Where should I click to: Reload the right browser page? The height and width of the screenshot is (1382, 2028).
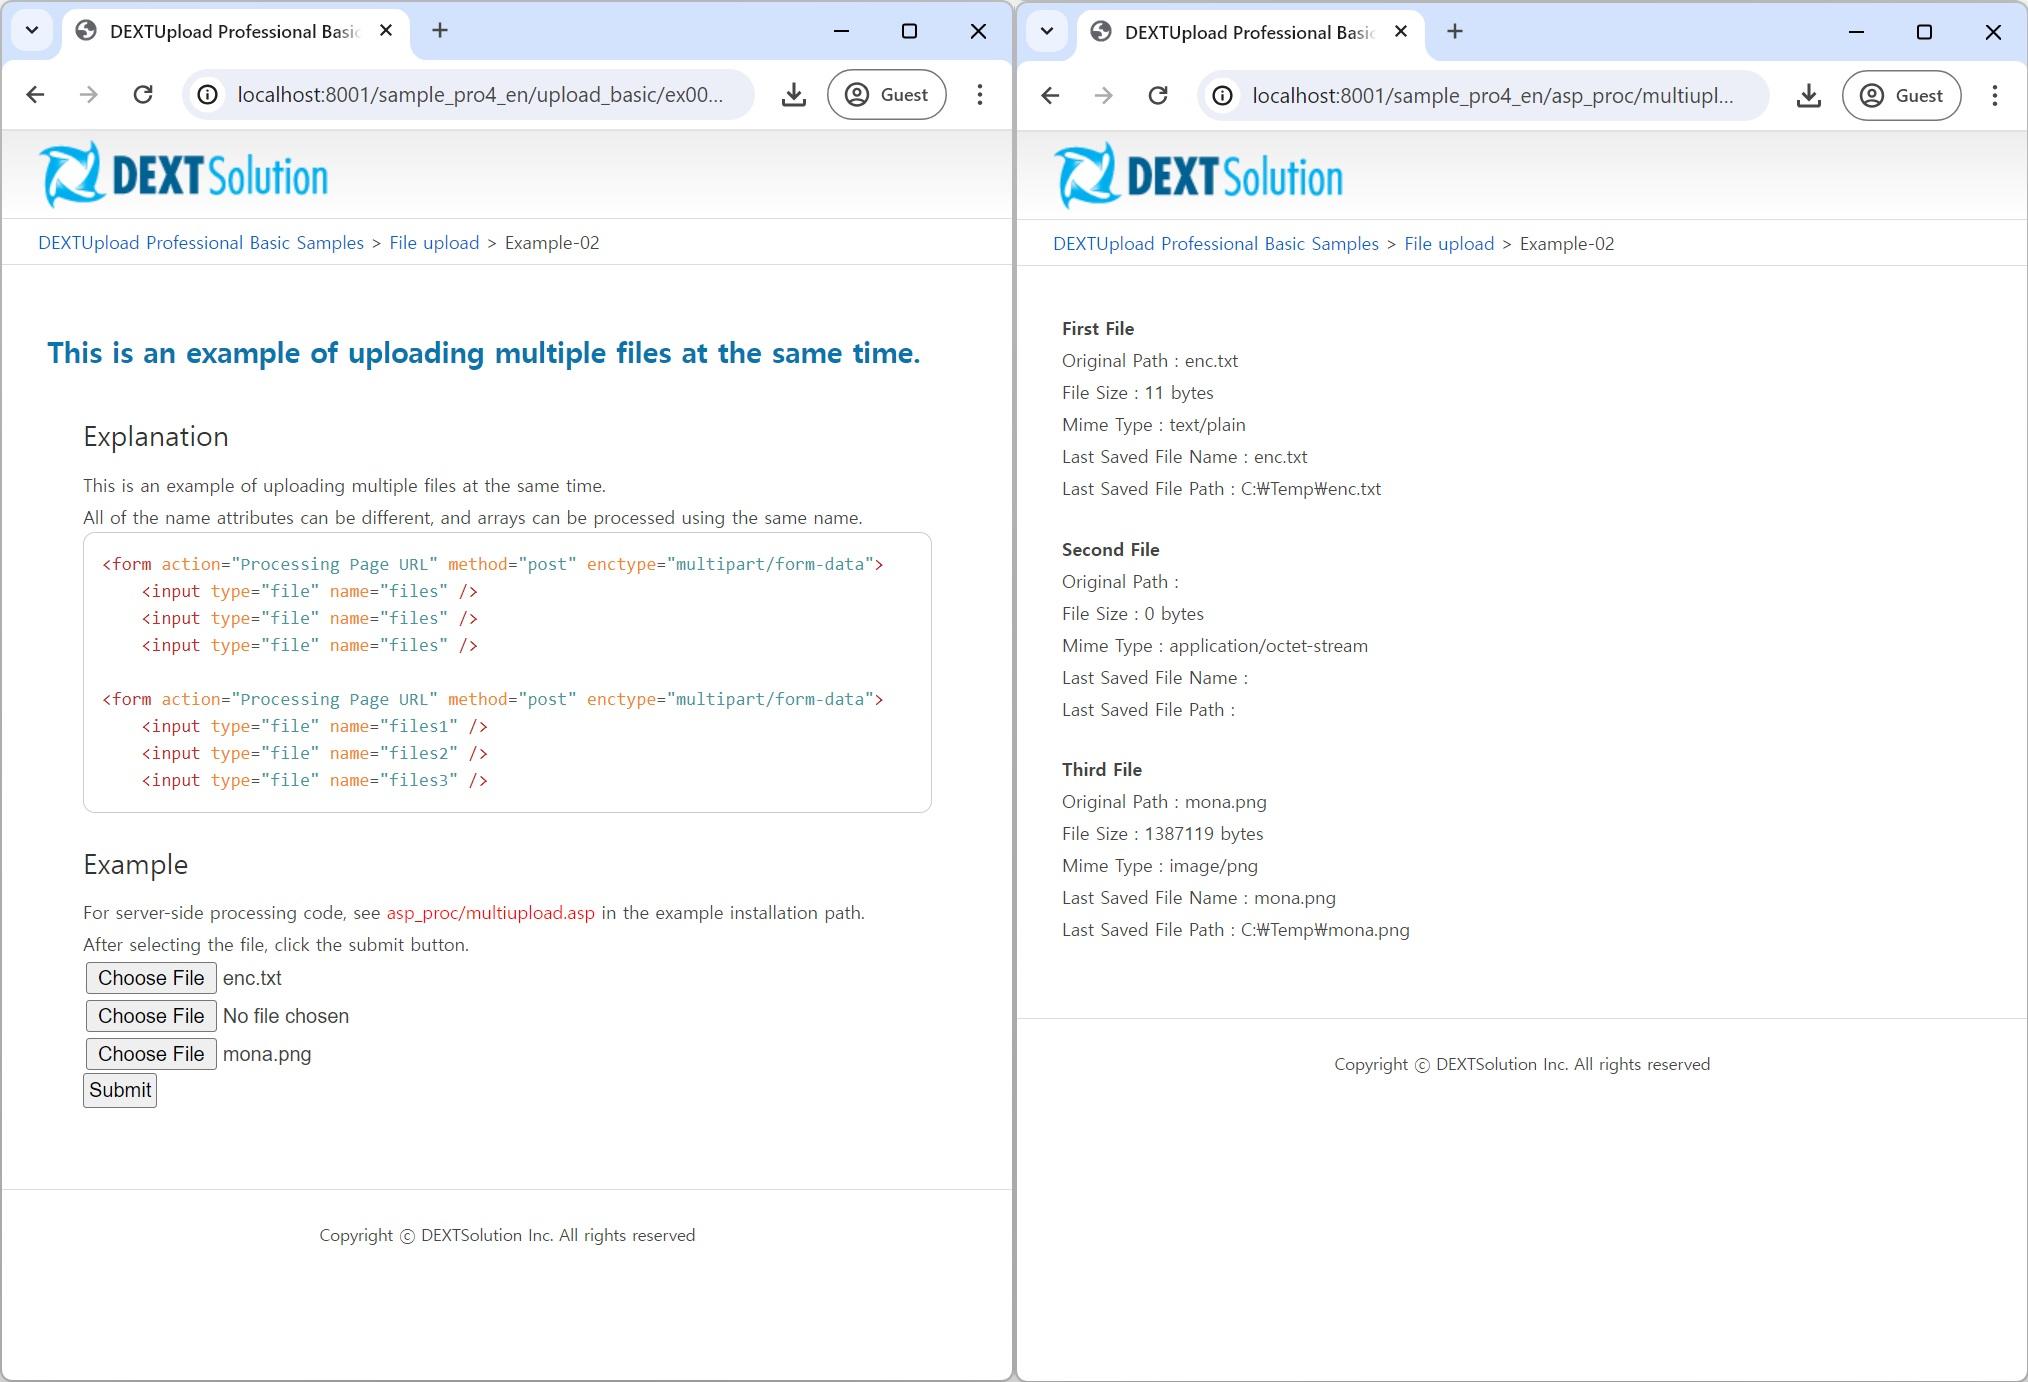1158,96
